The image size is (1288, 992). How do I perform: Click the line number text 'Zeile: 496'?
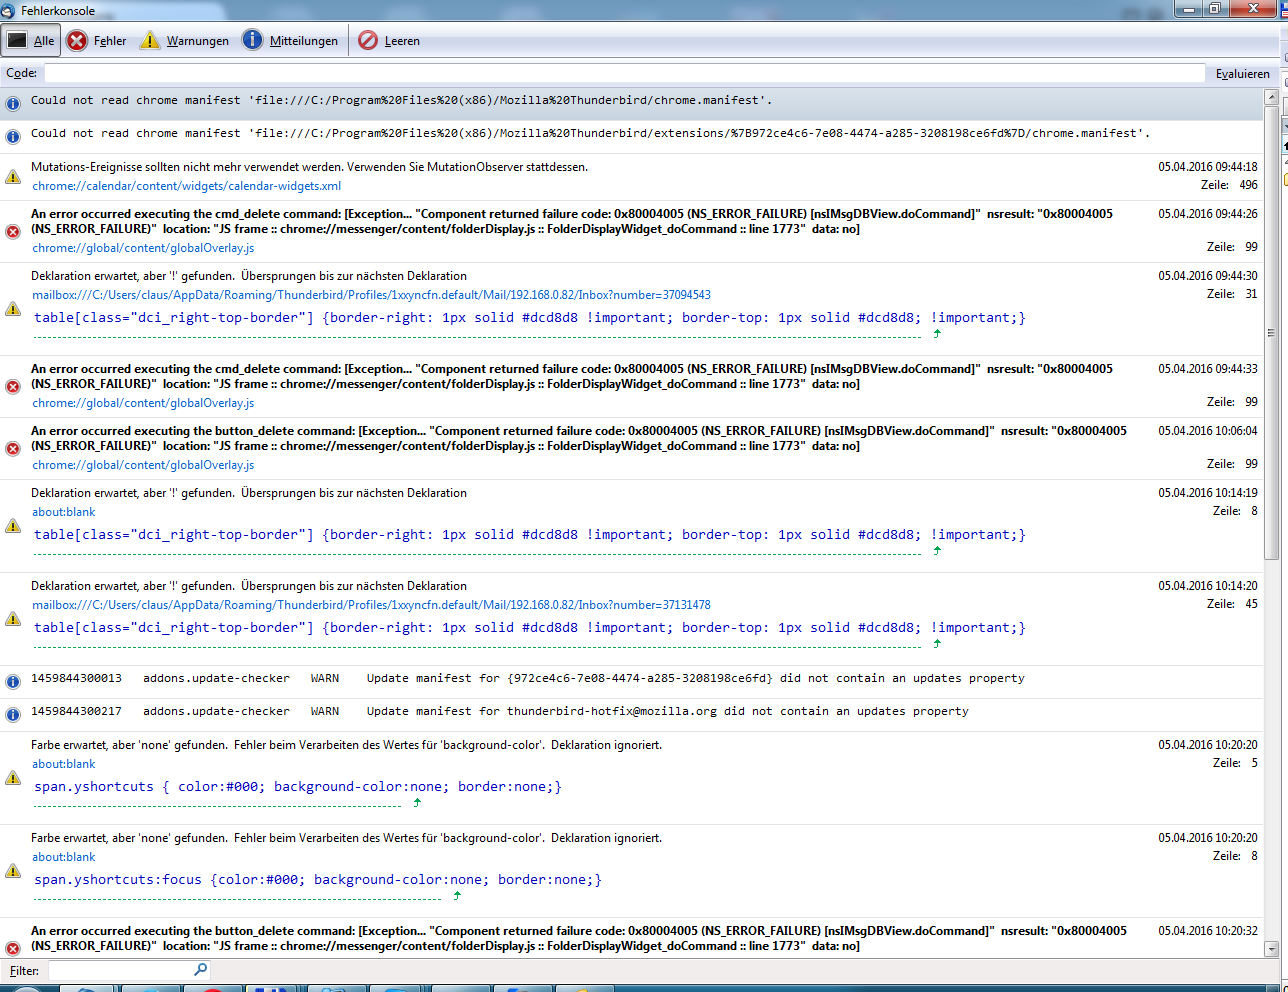pos(1229,185)
